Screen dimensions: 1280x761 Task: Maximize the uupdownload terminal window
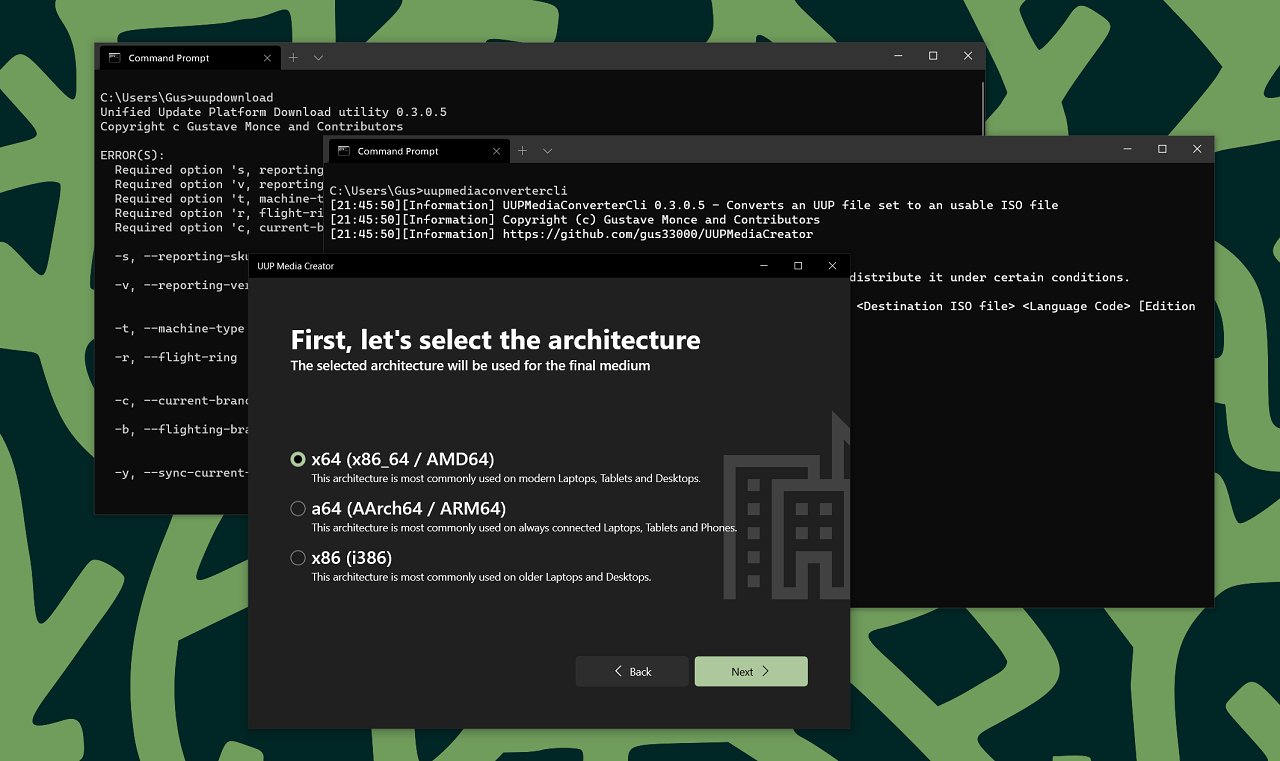click(933, 56)
